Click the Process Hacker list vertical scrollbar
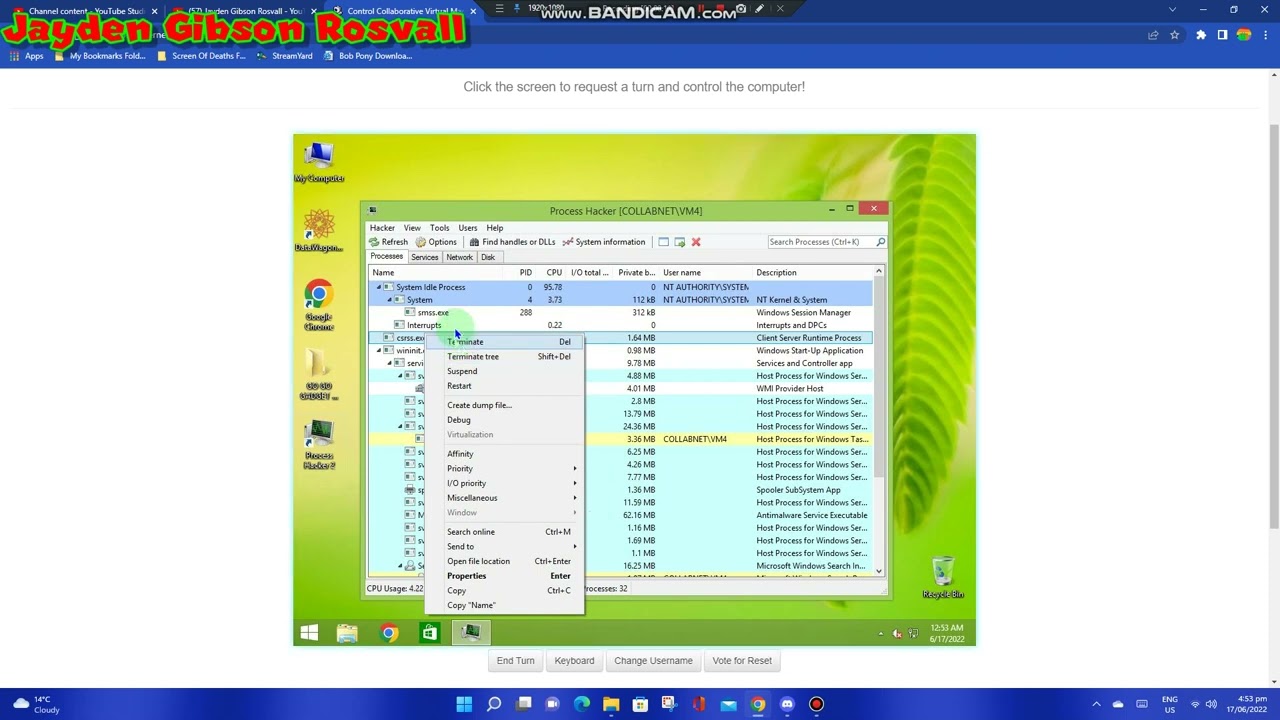This screenshot has width=1280, height=720. [x=879, y=420]
